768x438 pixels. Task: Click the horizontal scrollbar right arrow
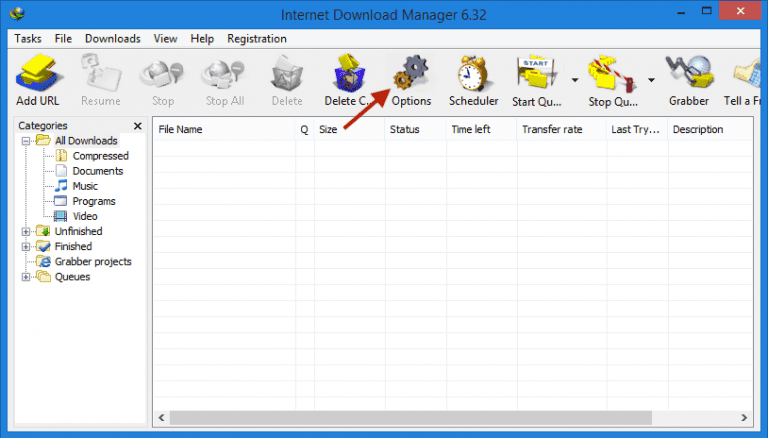click(744, 418)
